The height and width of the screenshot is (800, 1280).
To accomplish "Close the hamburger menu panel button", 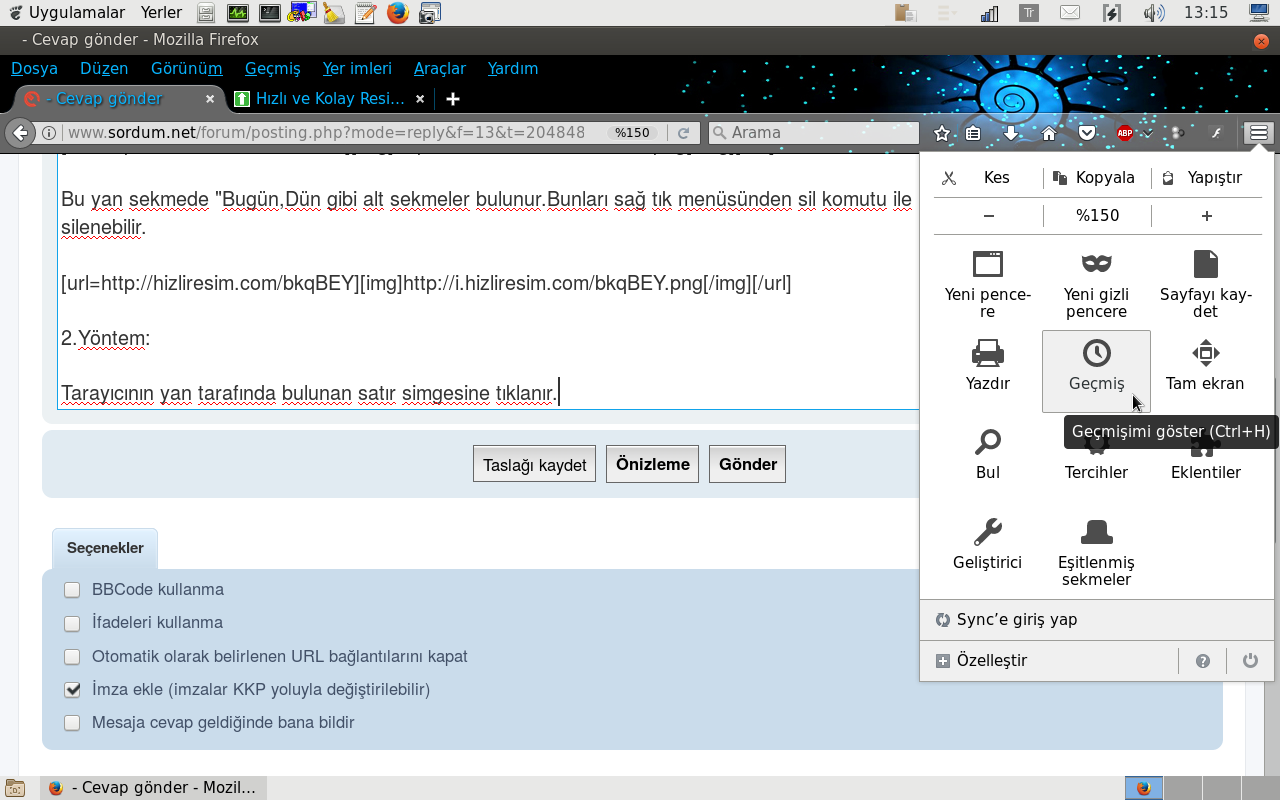I will pyautogui.click(x=1258, y=132).
